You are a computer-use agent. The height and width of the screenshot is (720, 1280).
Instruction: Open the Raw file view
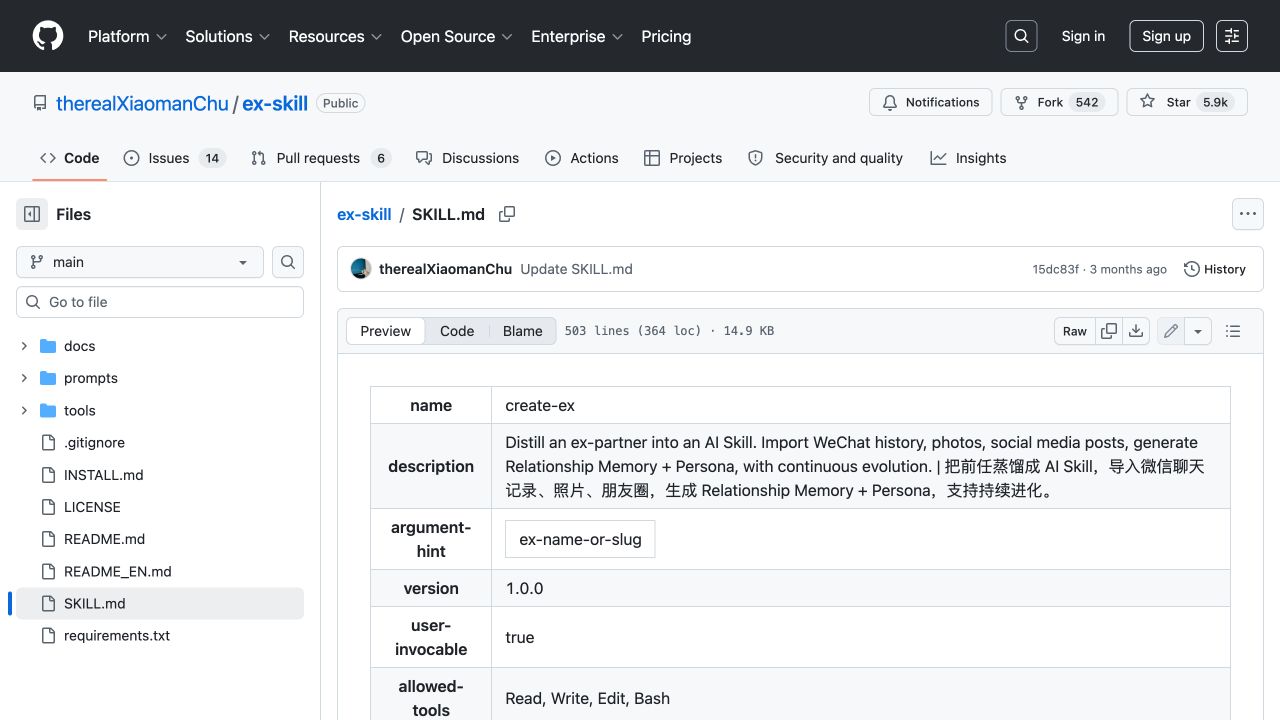pos(1075,331)
